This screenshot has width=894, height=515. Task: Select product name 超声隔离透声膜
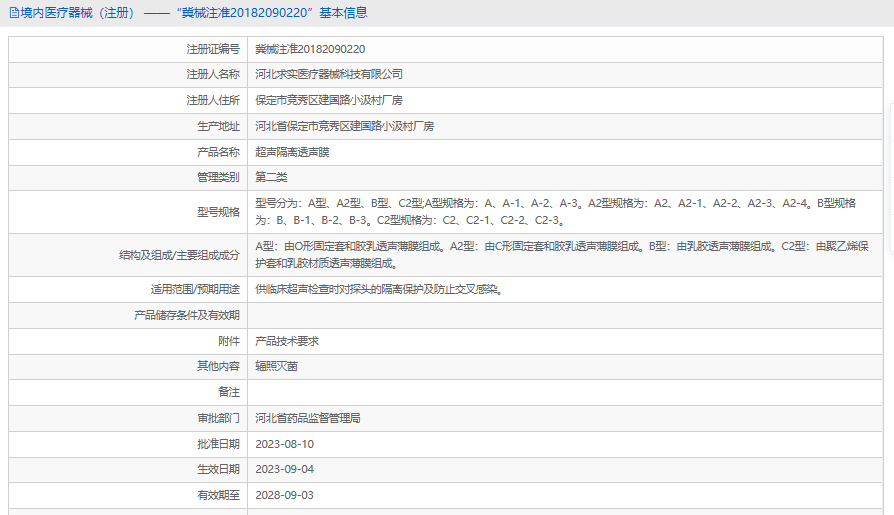tap(292, 152)
